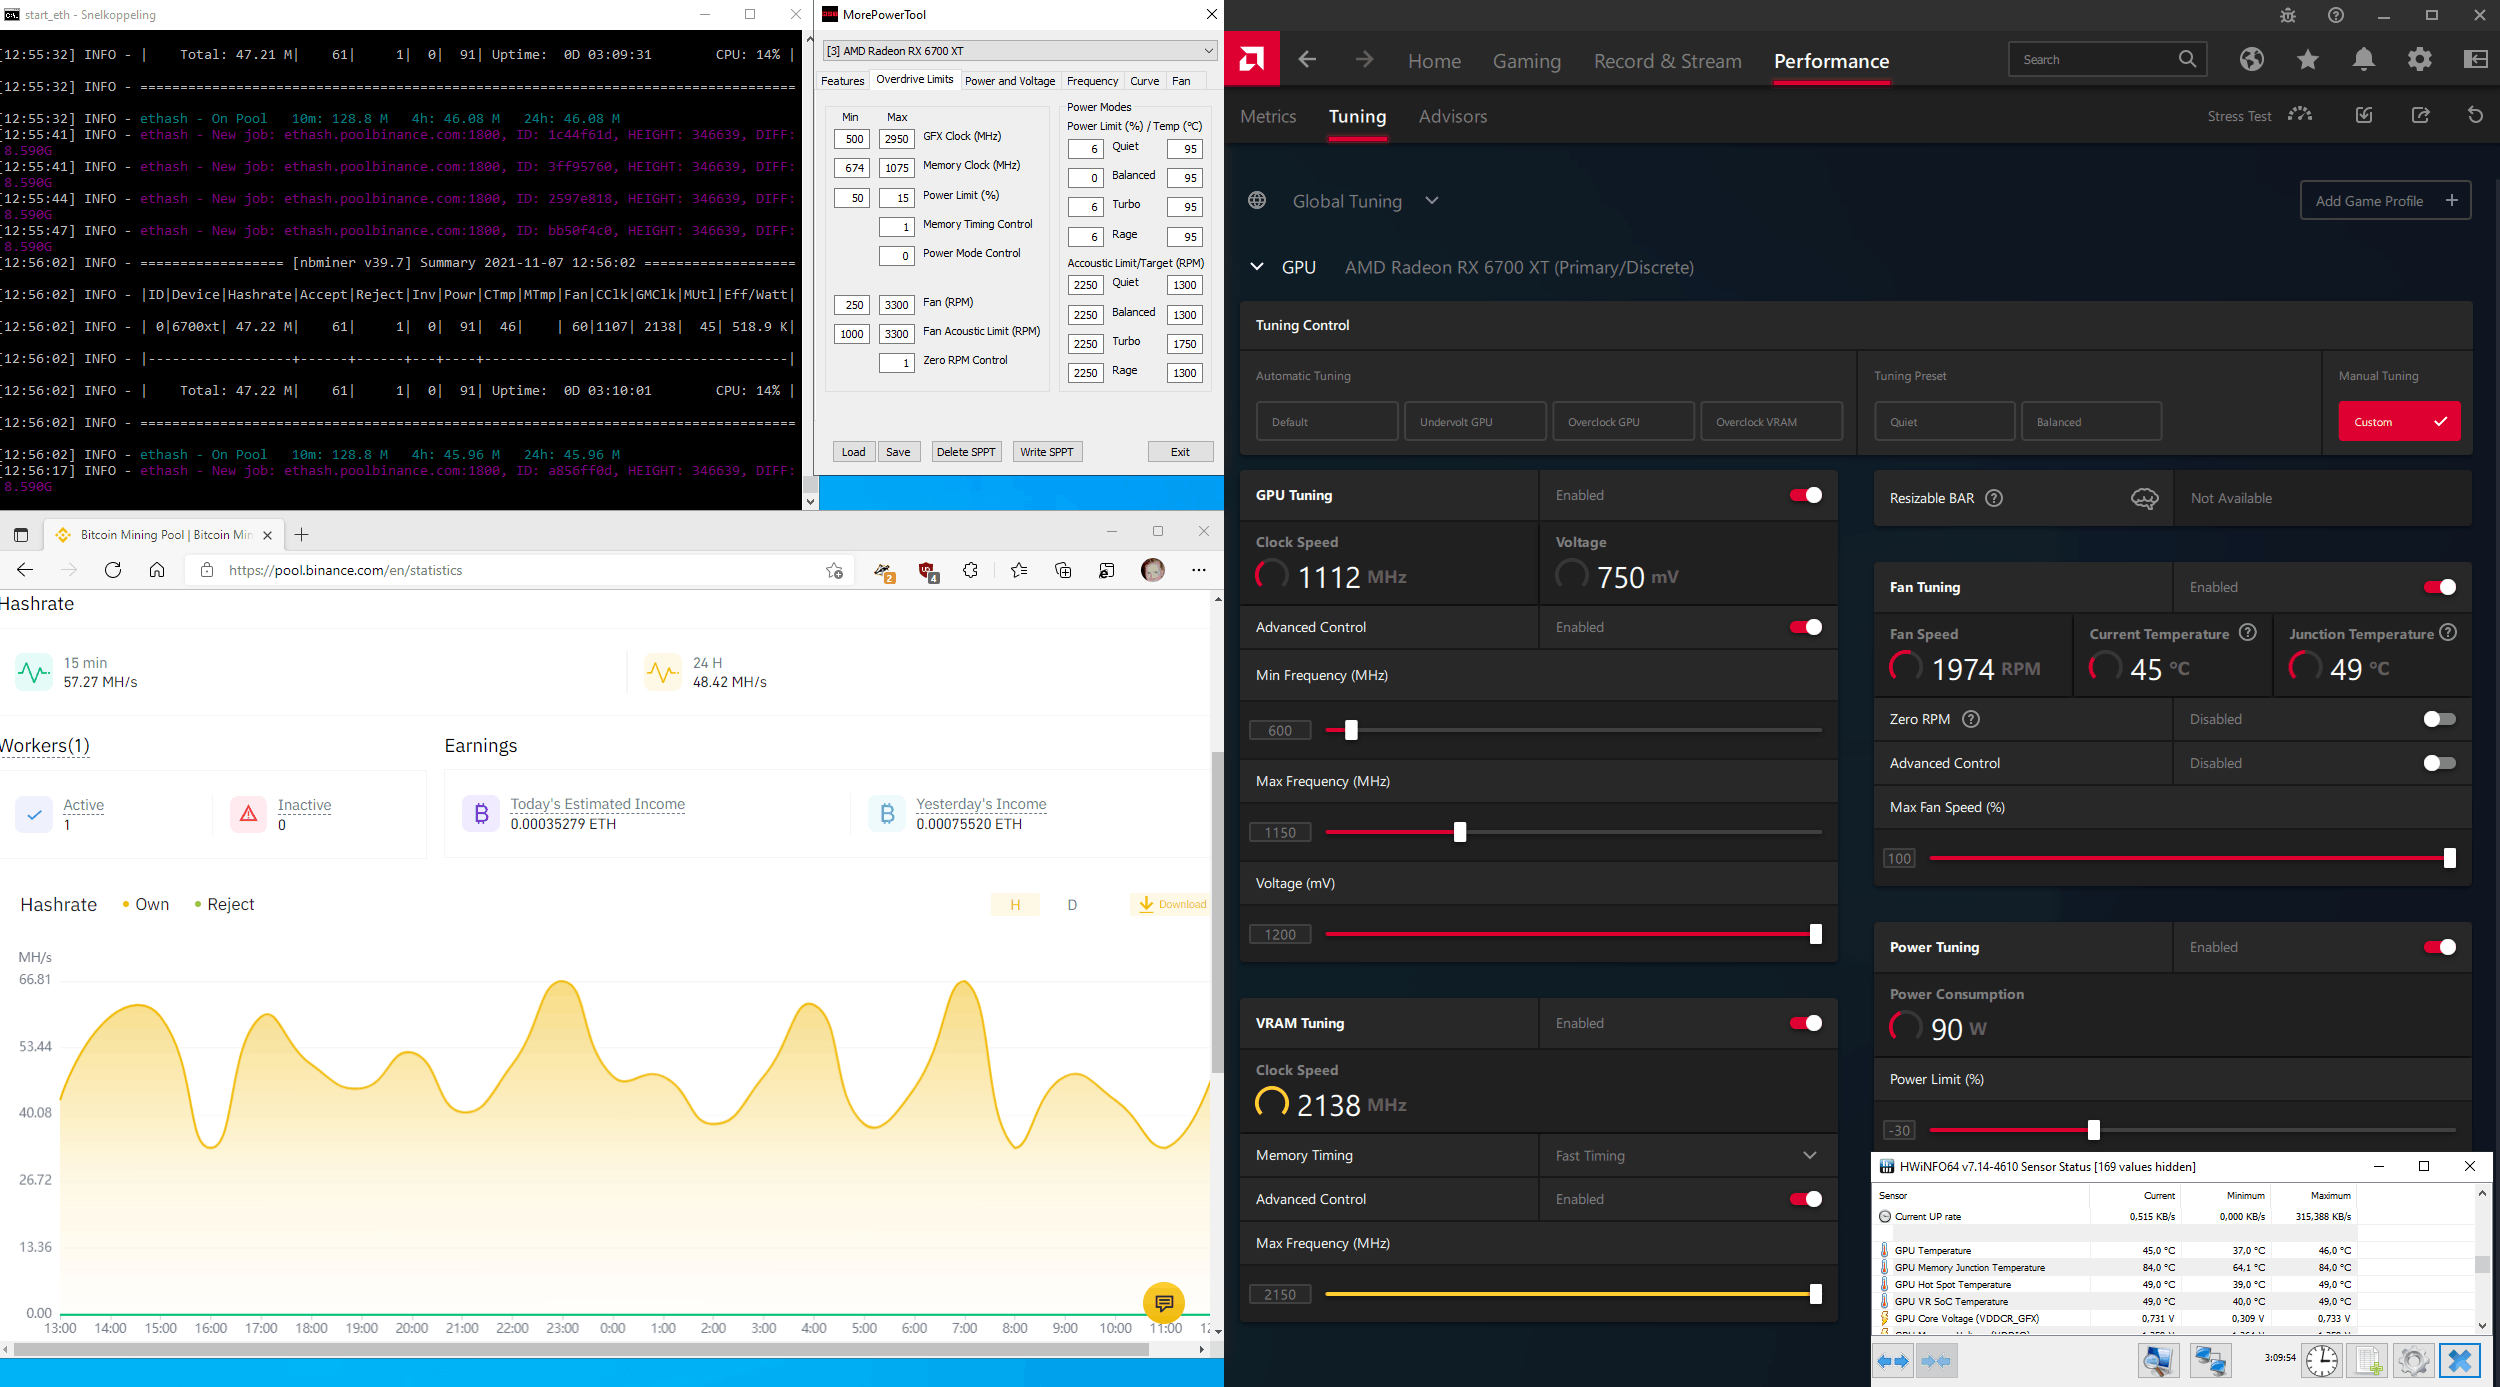This screenshot has height=1387, width=2500.
Task: Click browser address bar URL
Action: (345, 570)
